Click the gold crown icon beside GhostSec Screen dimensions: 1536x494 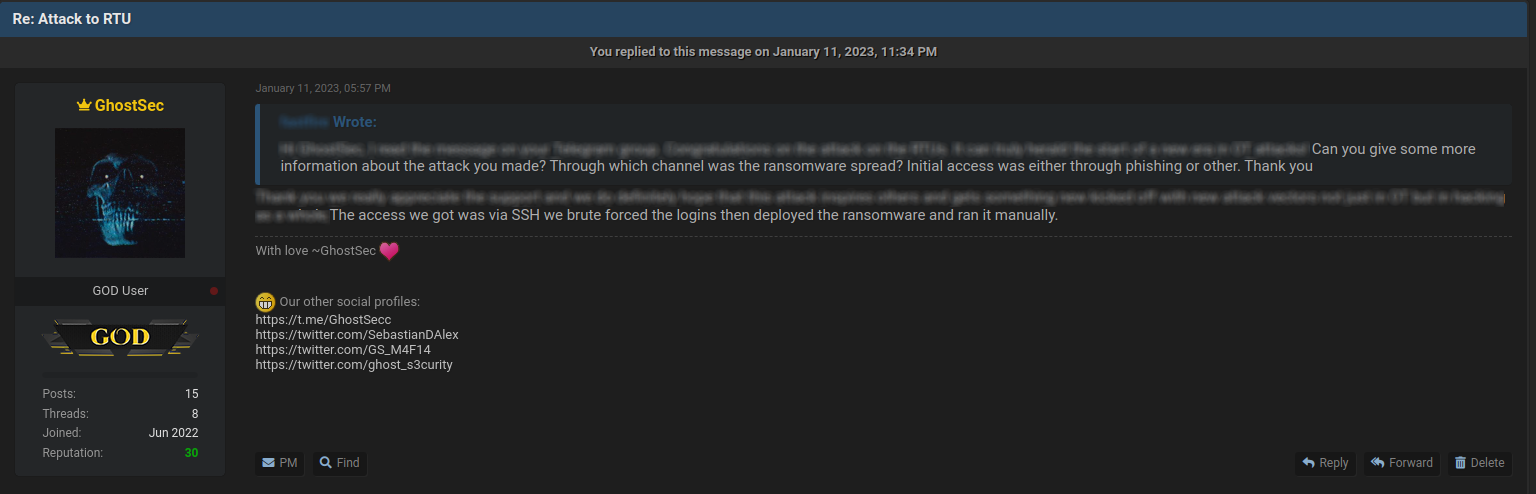click(x=84, y=105)
